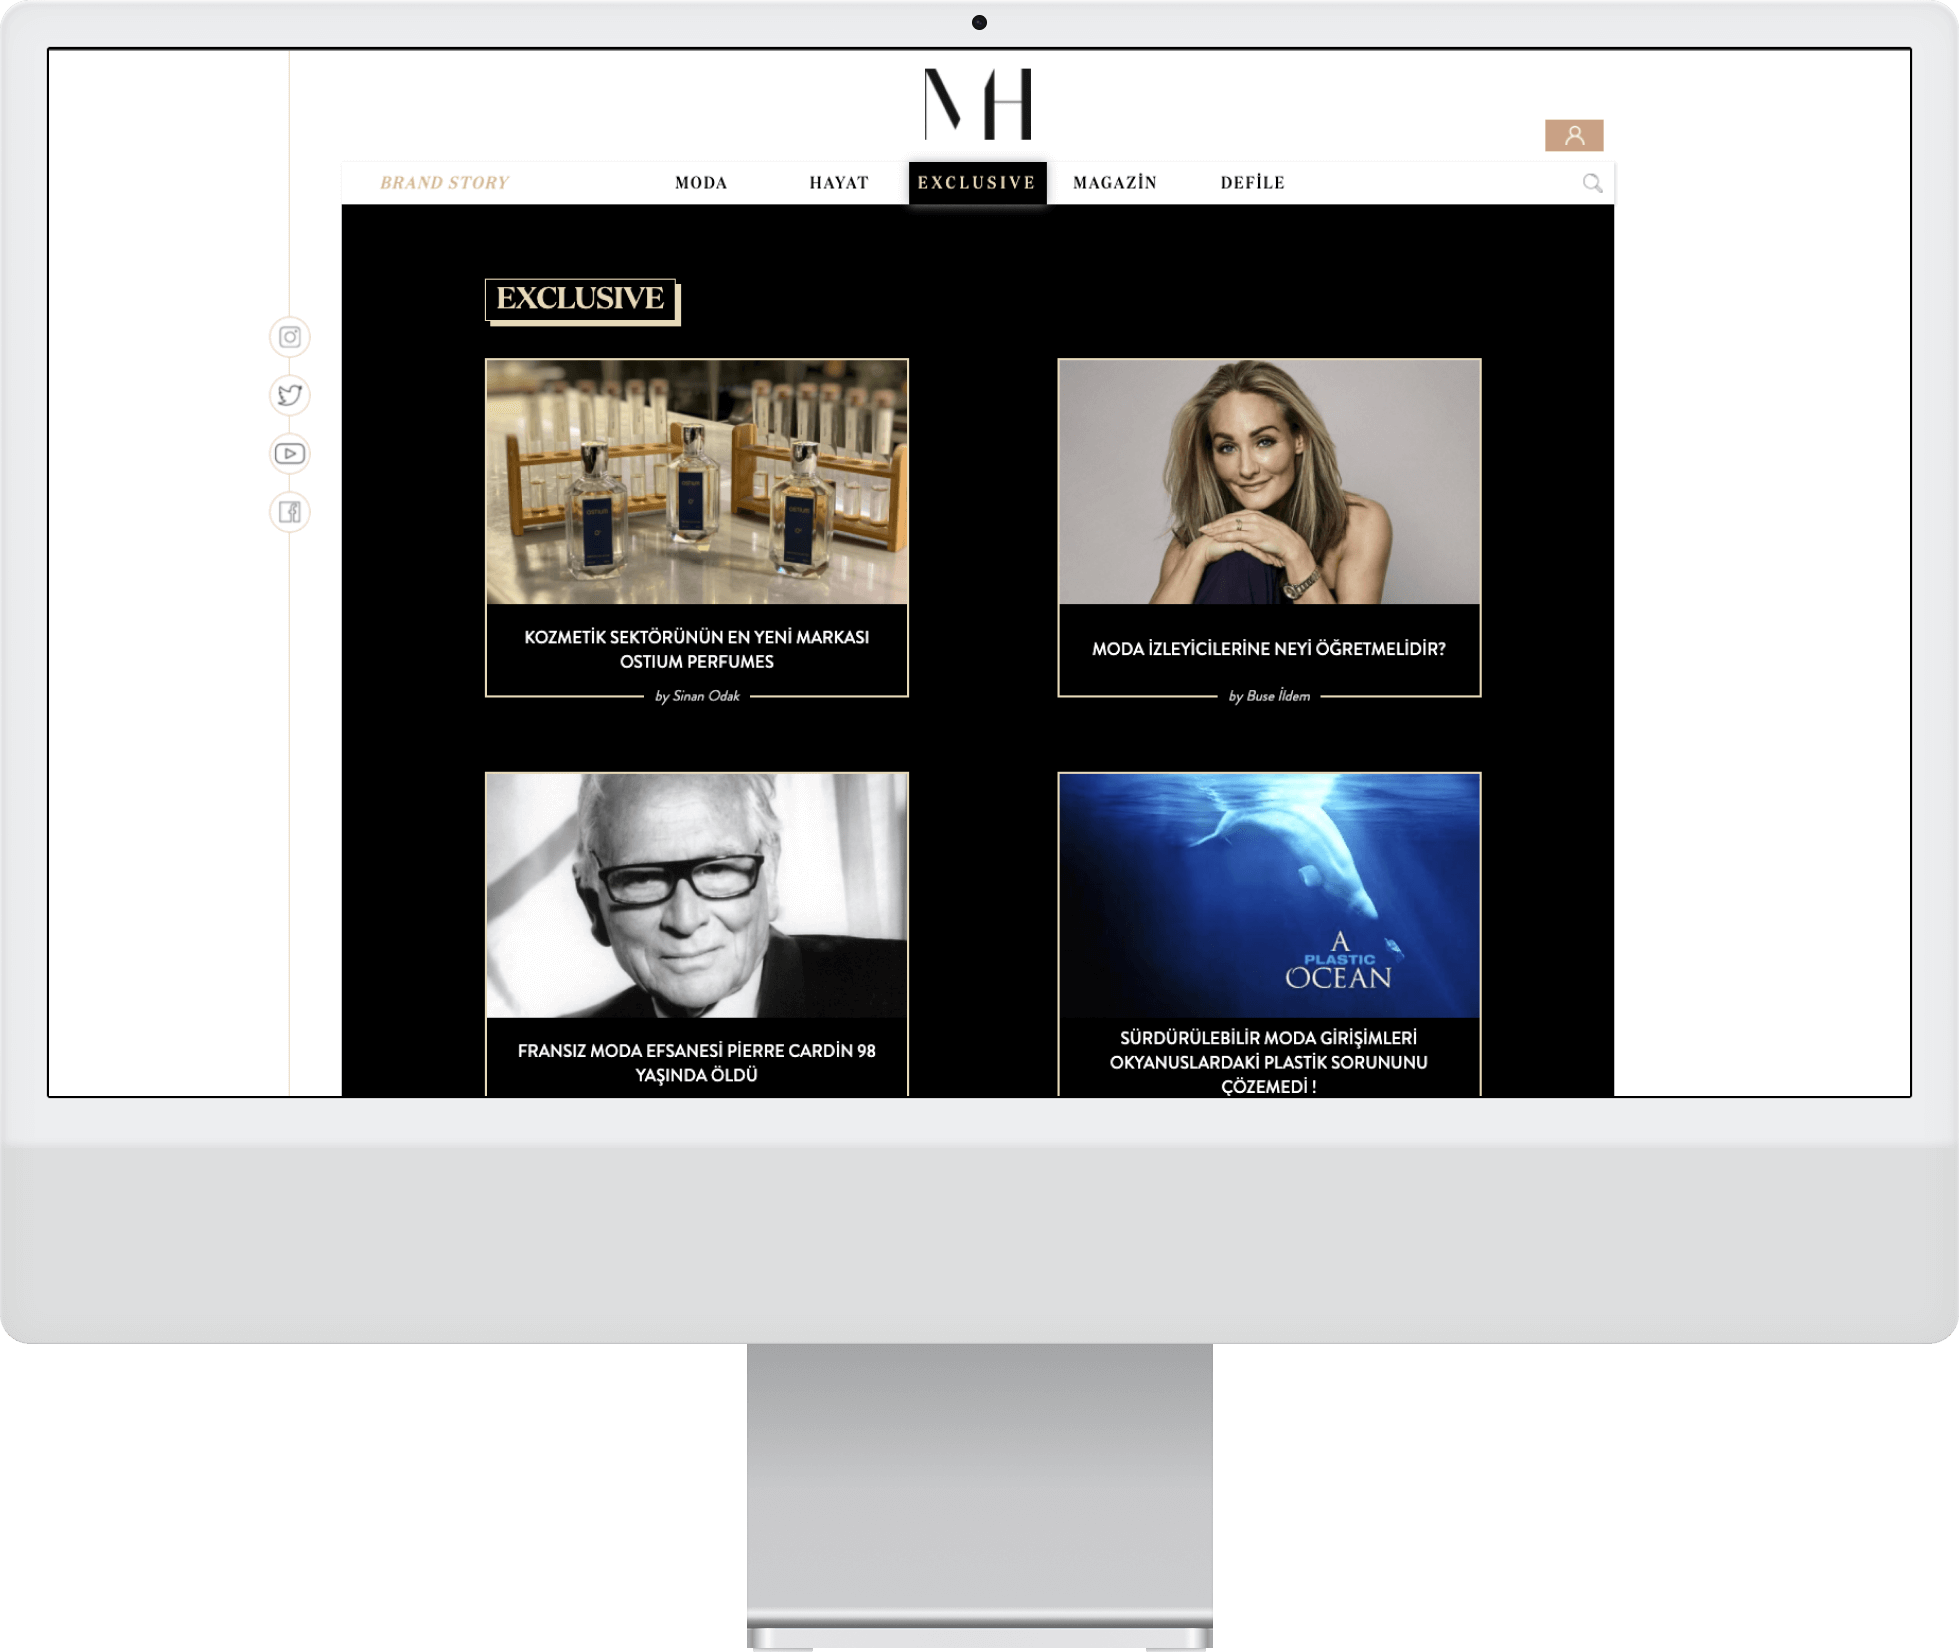Go to the Defile section

tap(1252, 183)
